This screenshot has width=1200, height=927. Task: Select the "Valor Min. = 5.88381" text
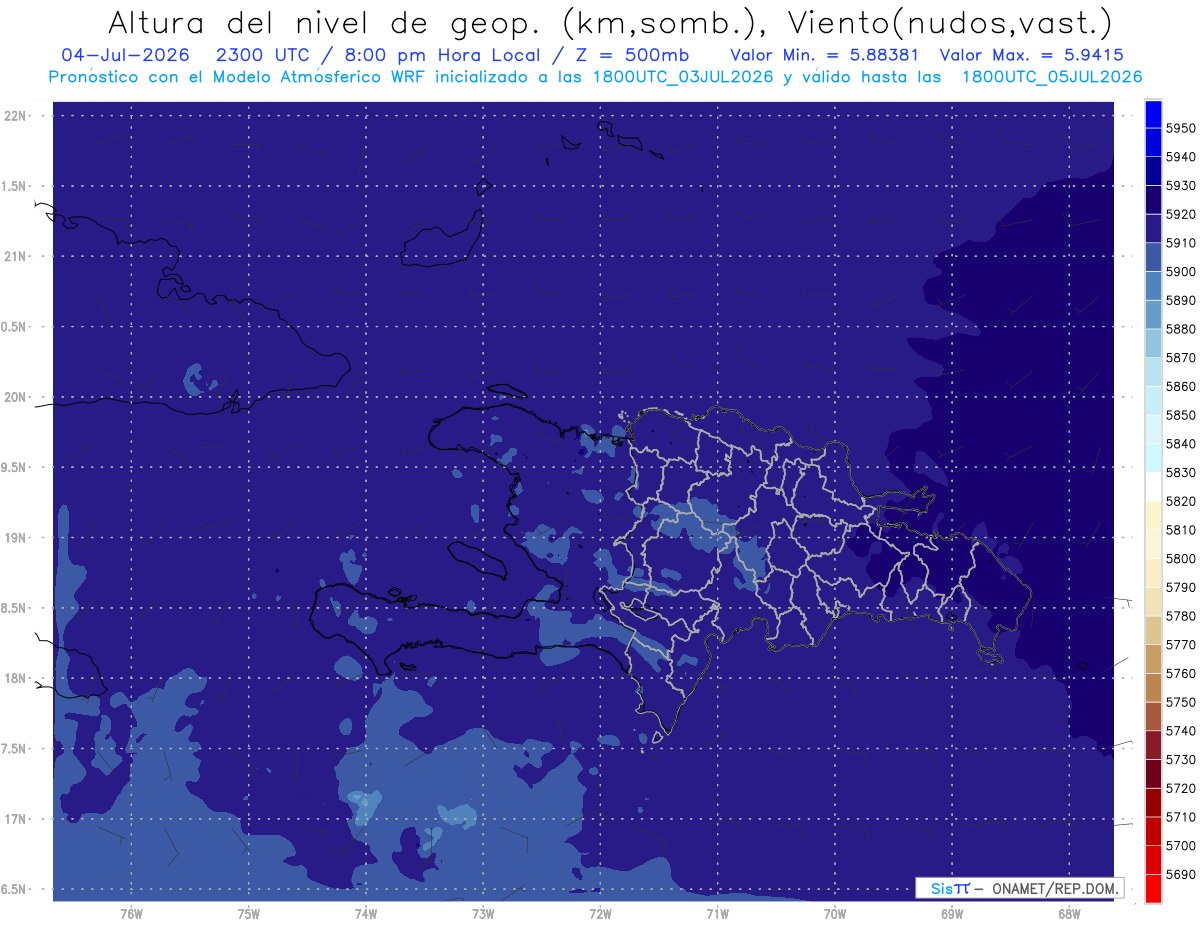tap(825, 56)
